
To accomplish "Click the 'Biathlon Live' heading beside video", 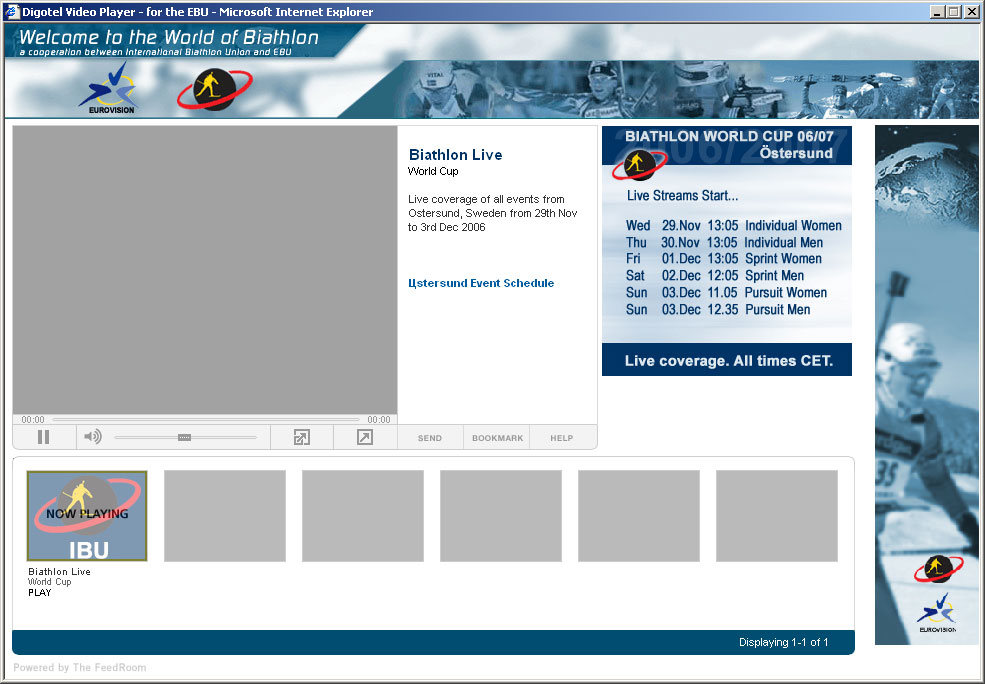I will [455, 155].
